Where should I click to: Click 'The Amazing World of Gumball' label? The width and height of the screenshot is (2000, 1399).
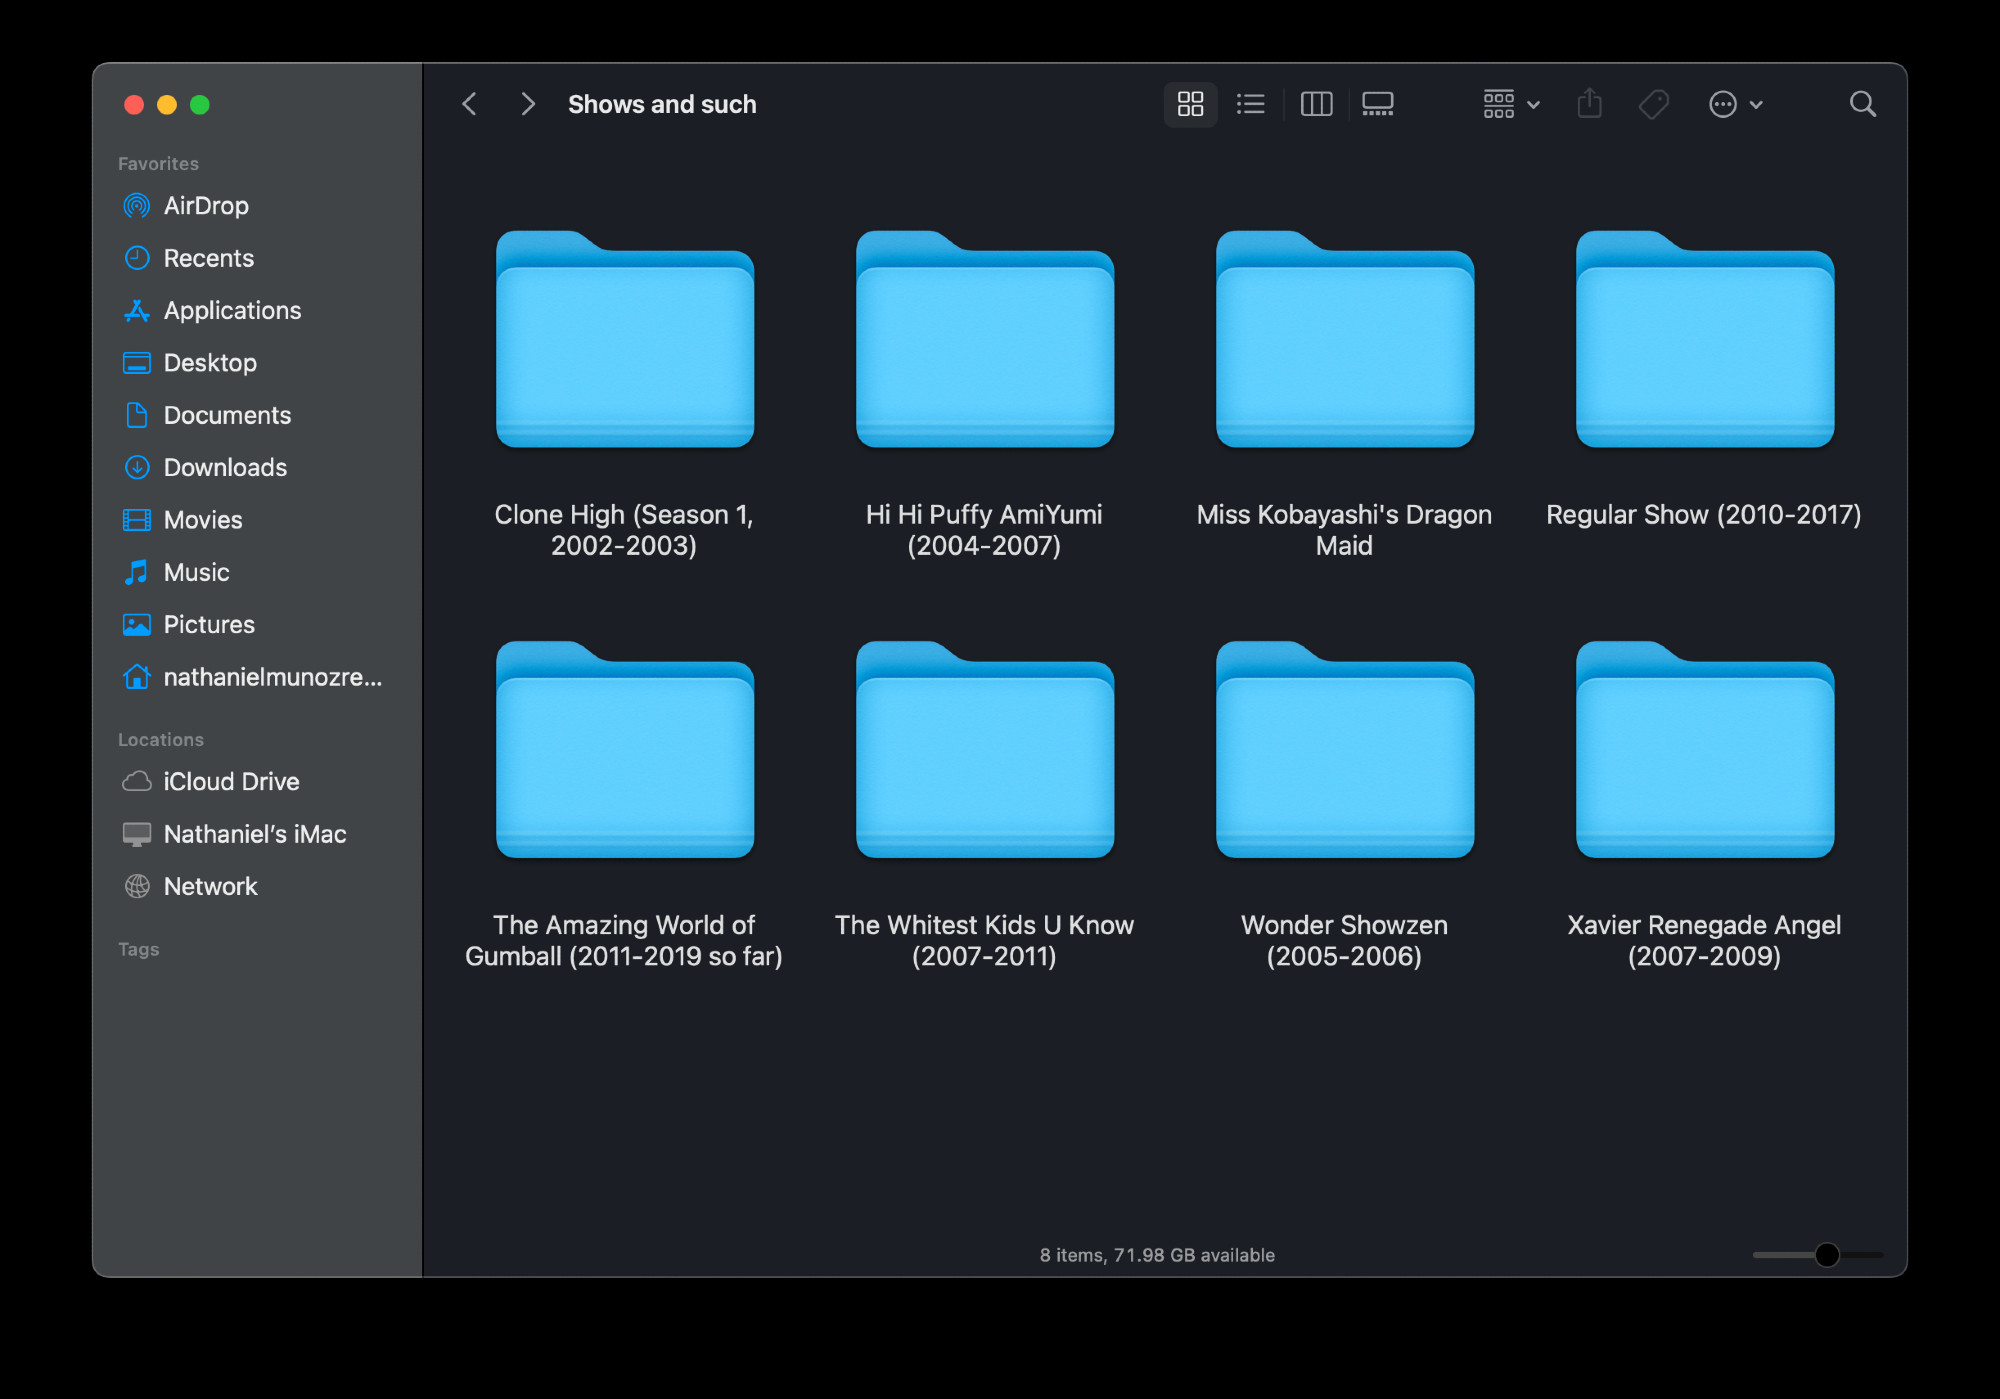pos(624,941)
